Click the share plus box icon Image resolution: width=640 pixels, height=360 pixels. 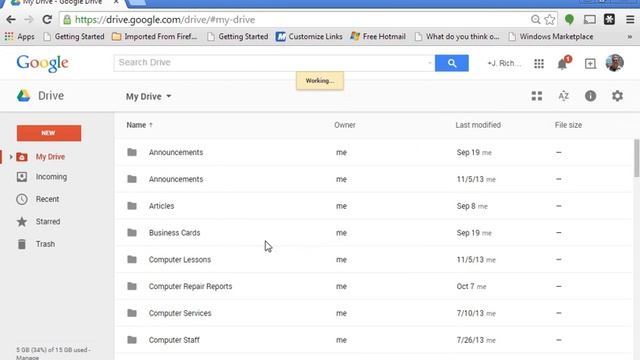click(x=590, y=63)
